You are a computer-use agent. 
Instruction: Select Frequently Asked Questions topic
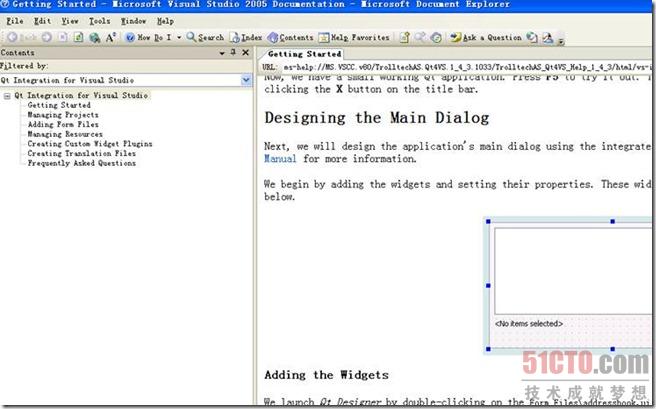click(x=82, y=163)
